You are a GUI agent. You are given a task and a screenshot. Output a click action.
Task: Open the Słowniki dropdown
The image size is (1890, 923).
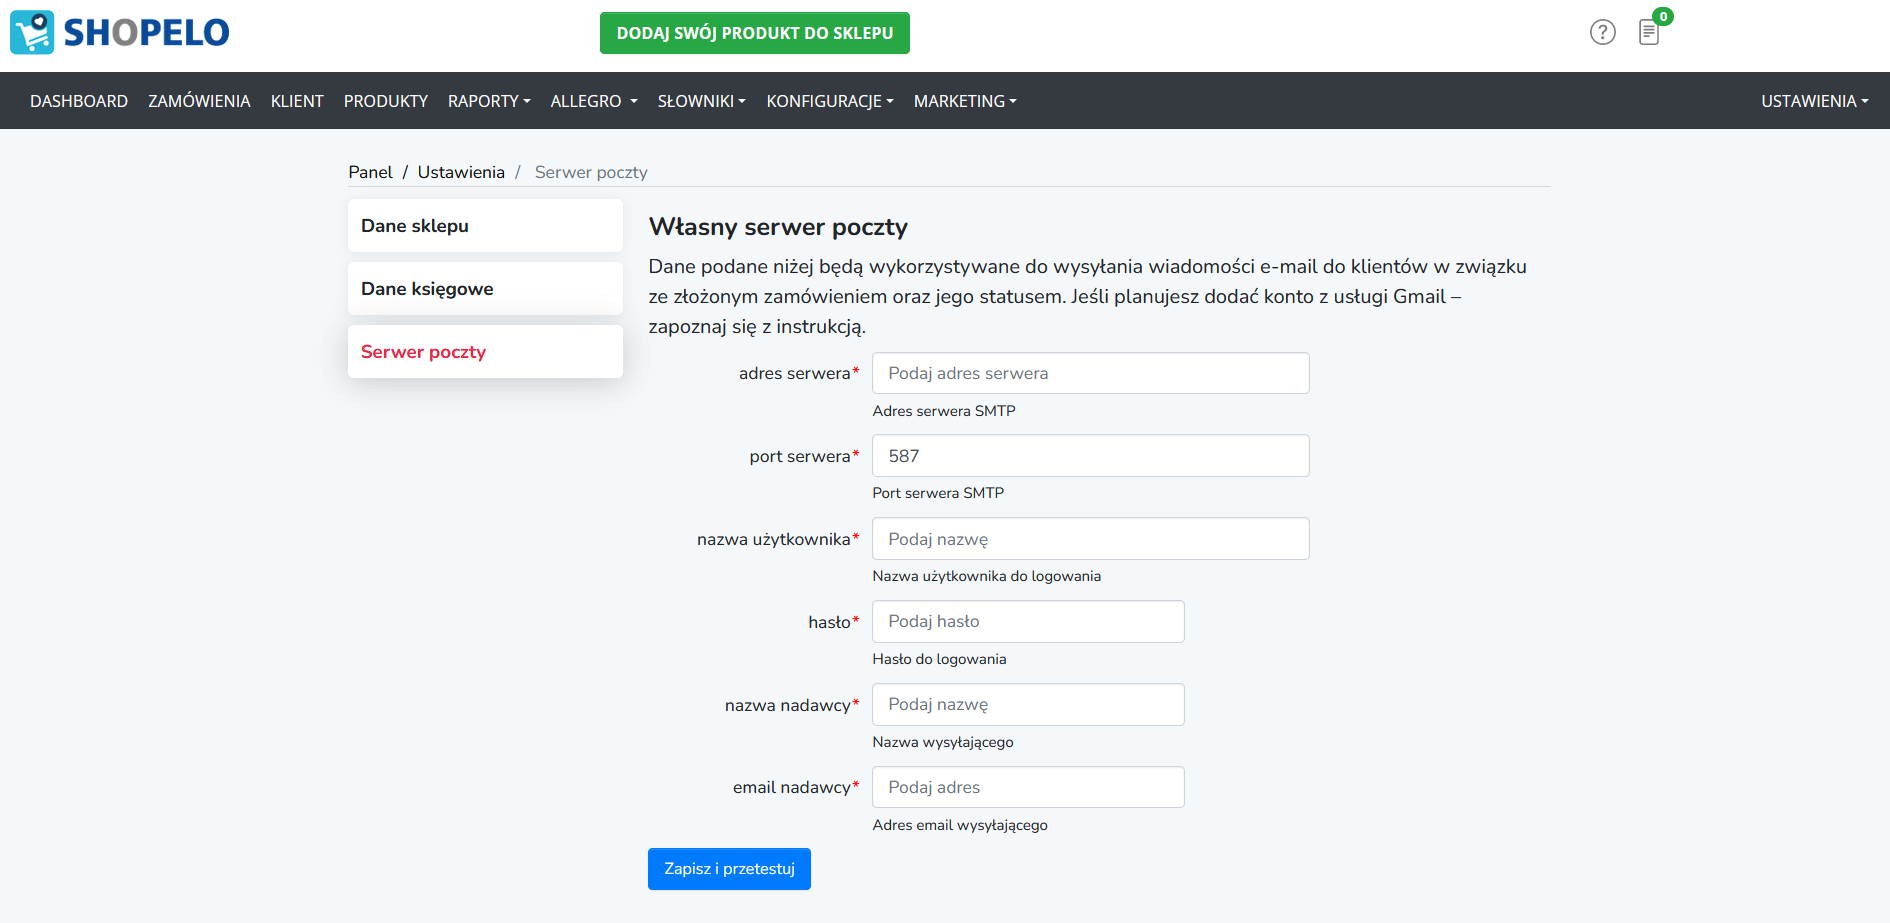point(701,101)
